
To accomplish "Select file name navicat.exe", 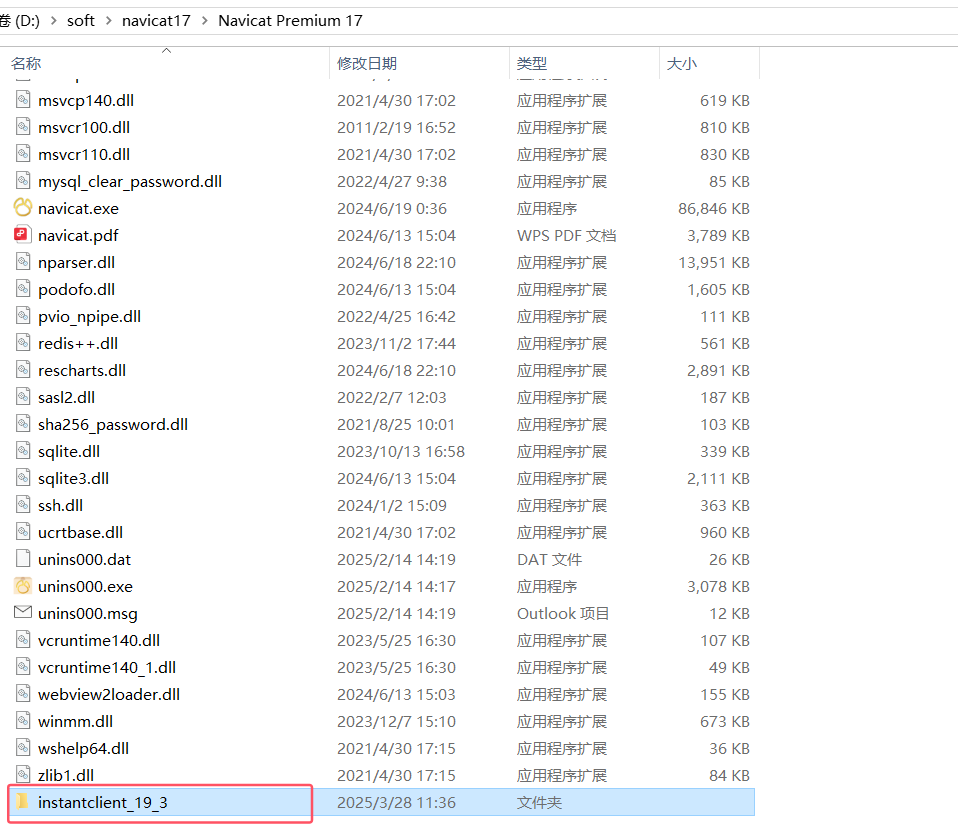I will (78, 208).
